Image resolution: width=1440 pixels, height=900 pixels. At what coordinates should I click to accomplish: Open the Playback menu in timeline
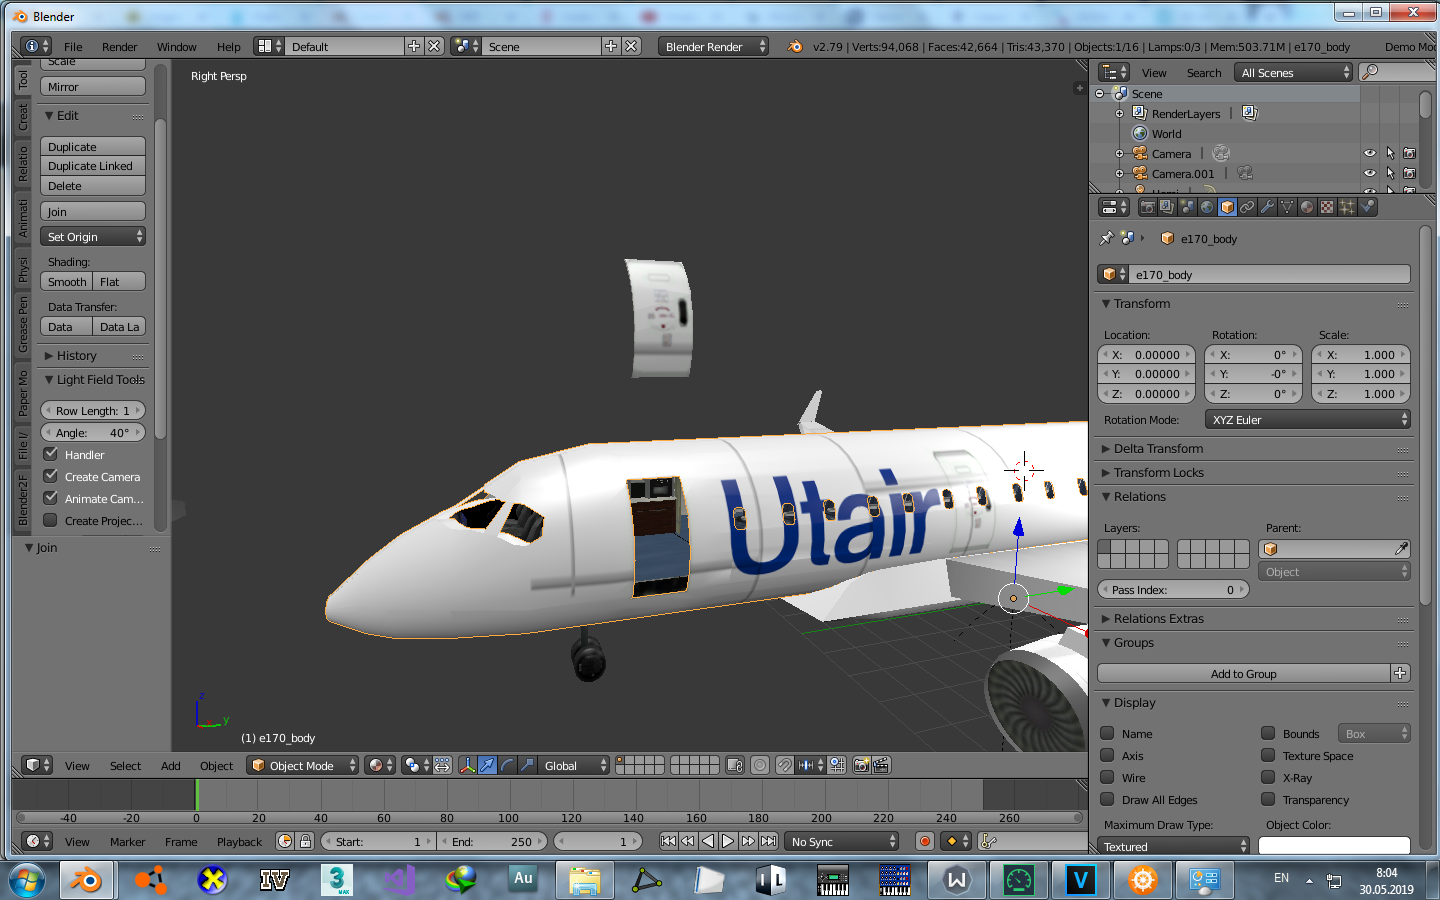point(239,841)
